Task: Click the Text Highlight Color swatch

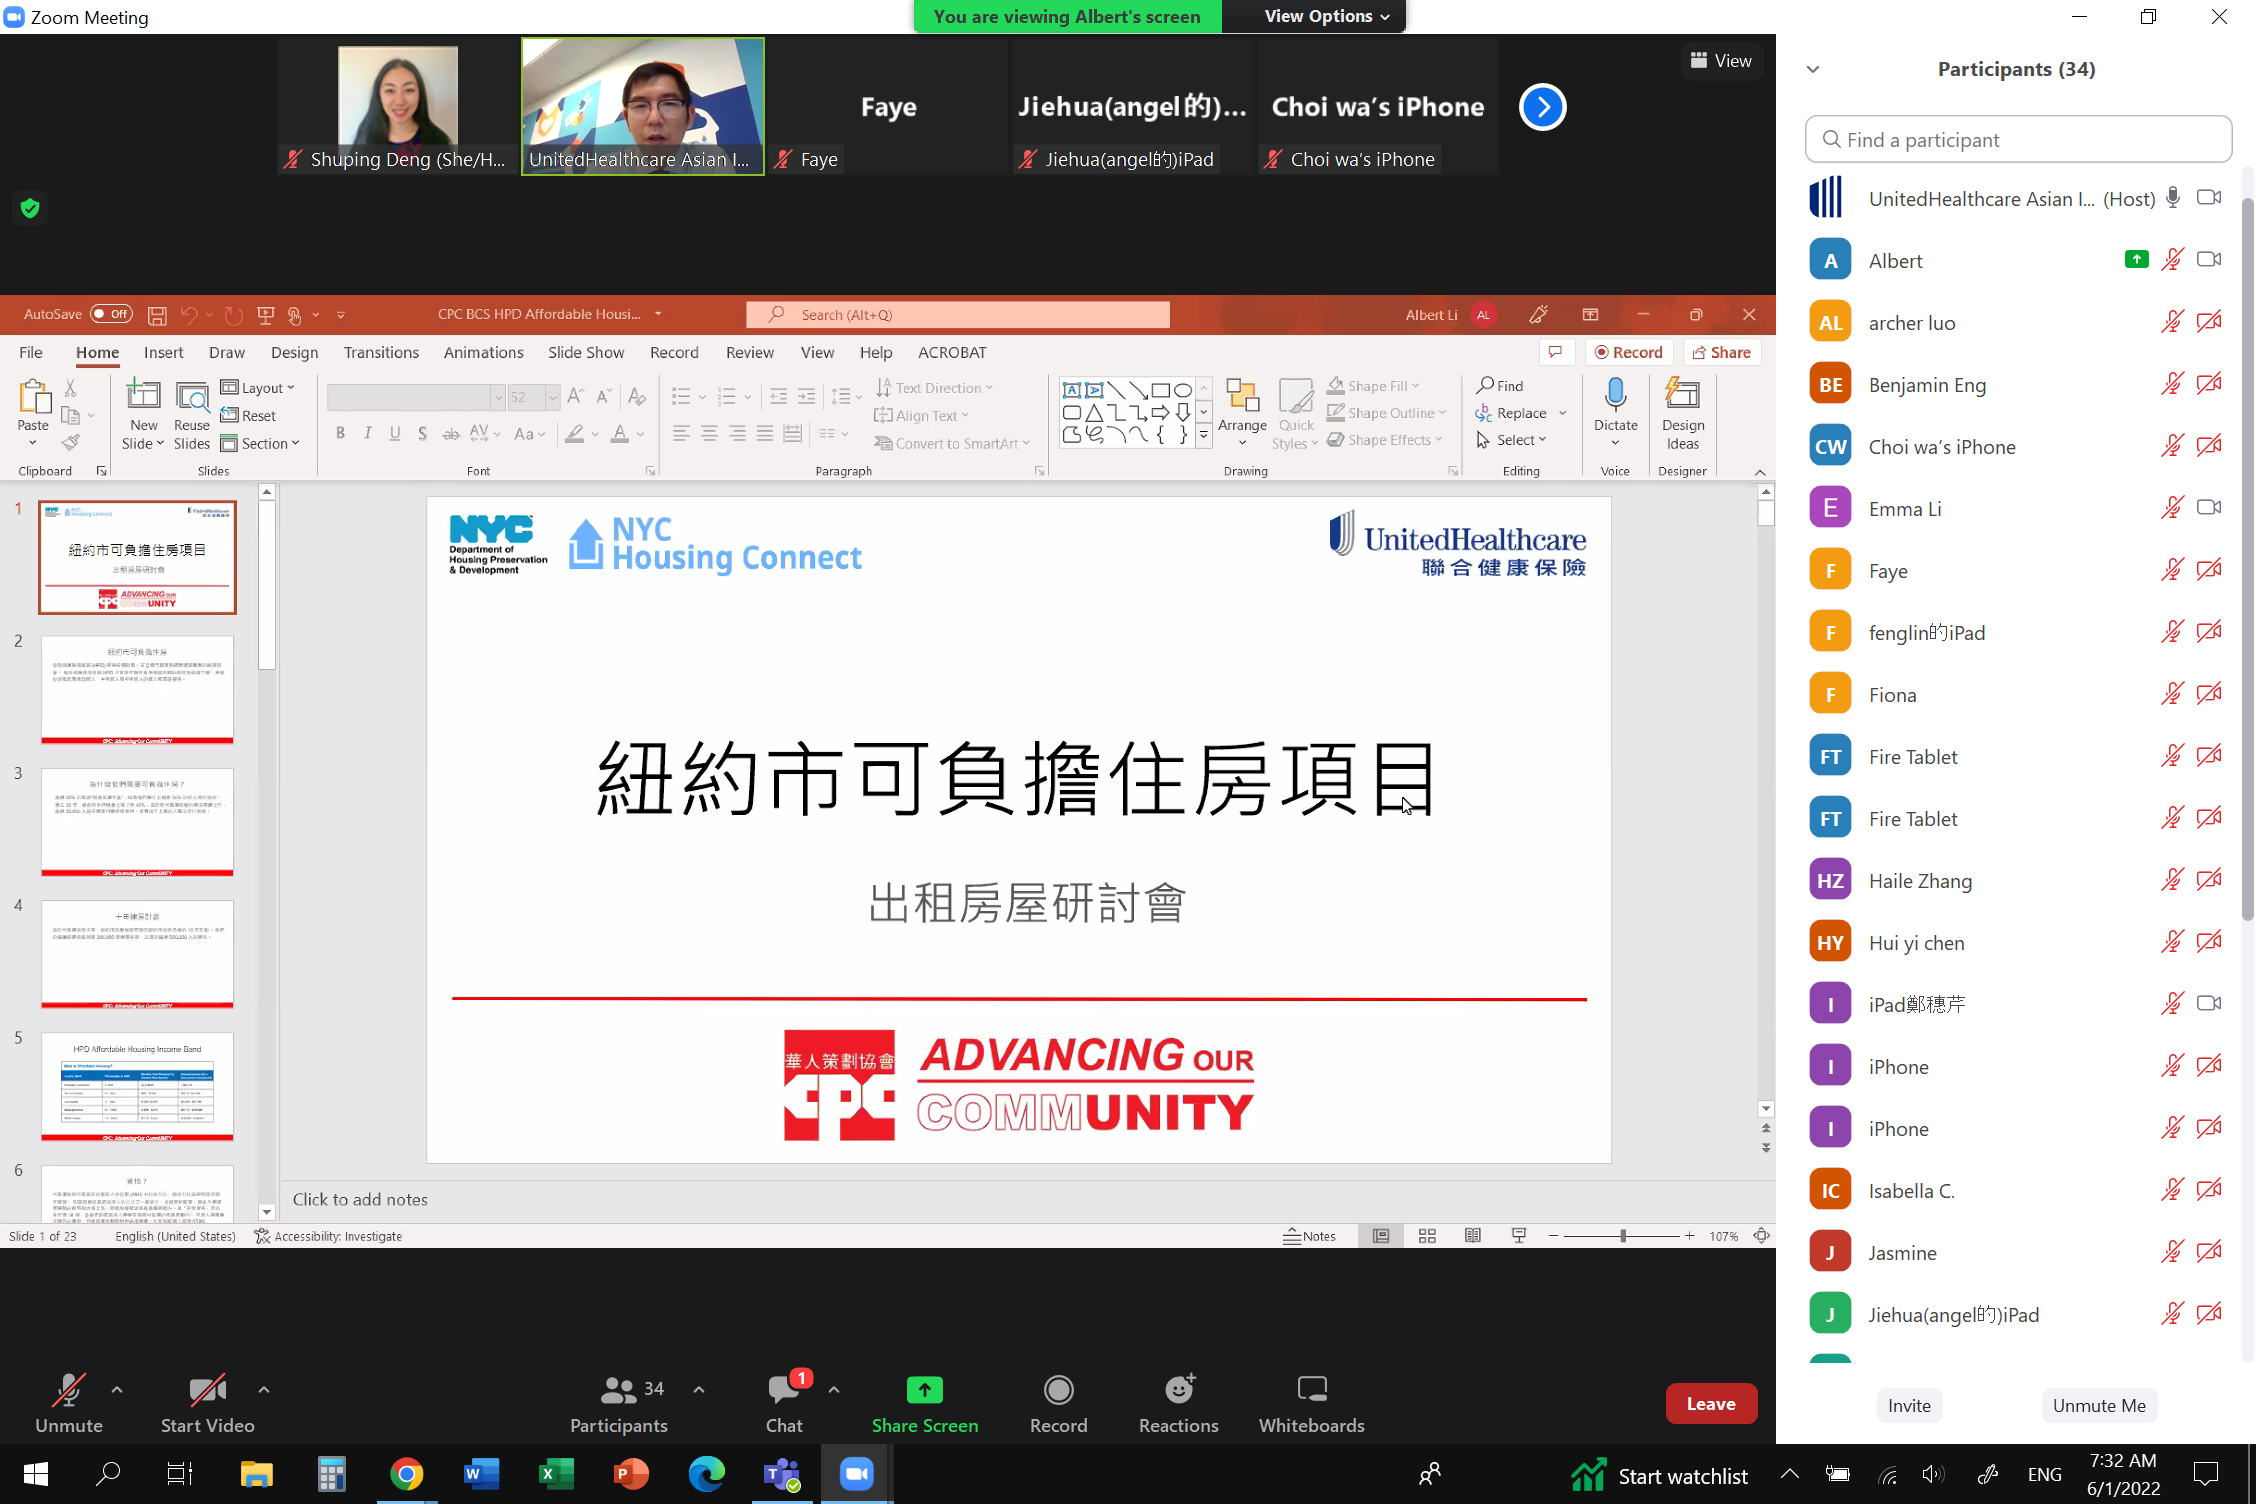Action: pyautogui.click(x=574, y=433)
